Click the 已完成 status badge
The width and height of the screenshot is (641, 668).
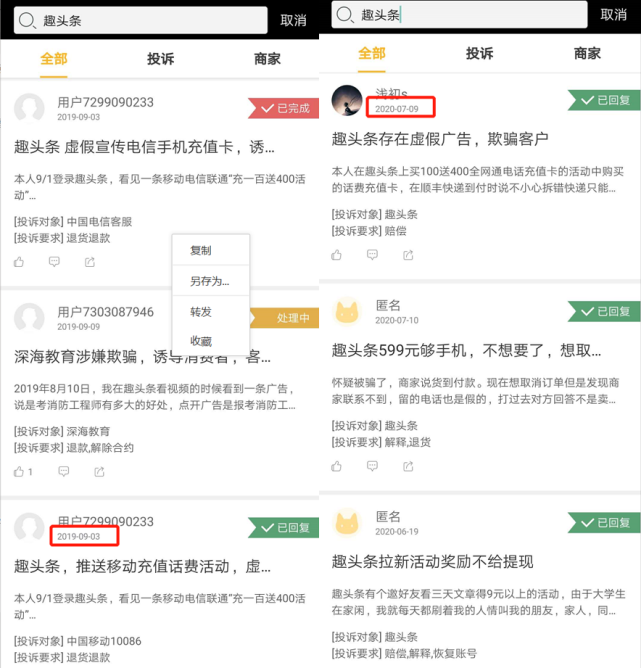[284, 108]
